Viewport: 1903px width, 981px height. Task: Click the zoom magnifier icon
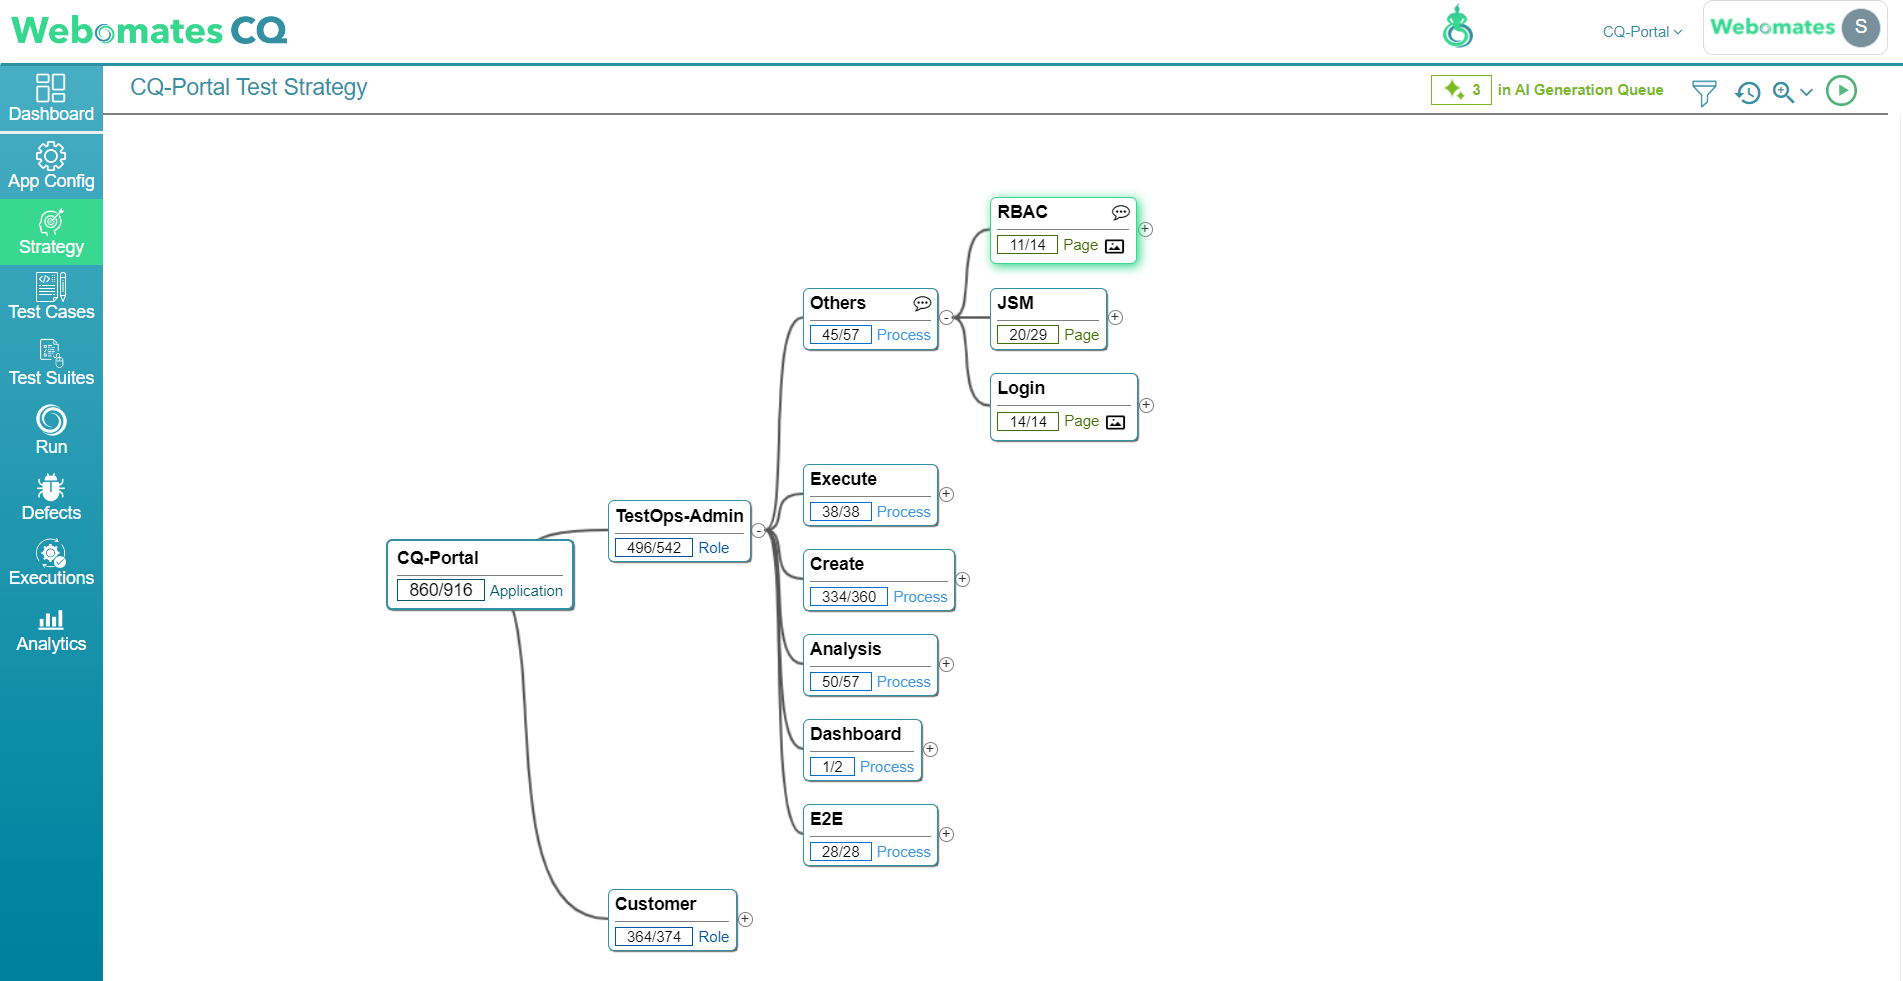click(x=1783, y=92)
